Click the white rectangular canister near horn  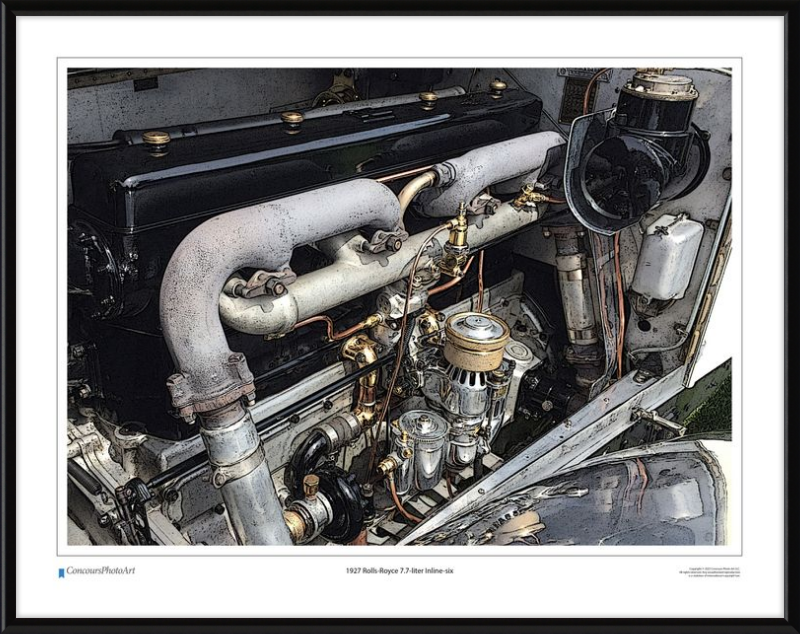tap(667, 256)
